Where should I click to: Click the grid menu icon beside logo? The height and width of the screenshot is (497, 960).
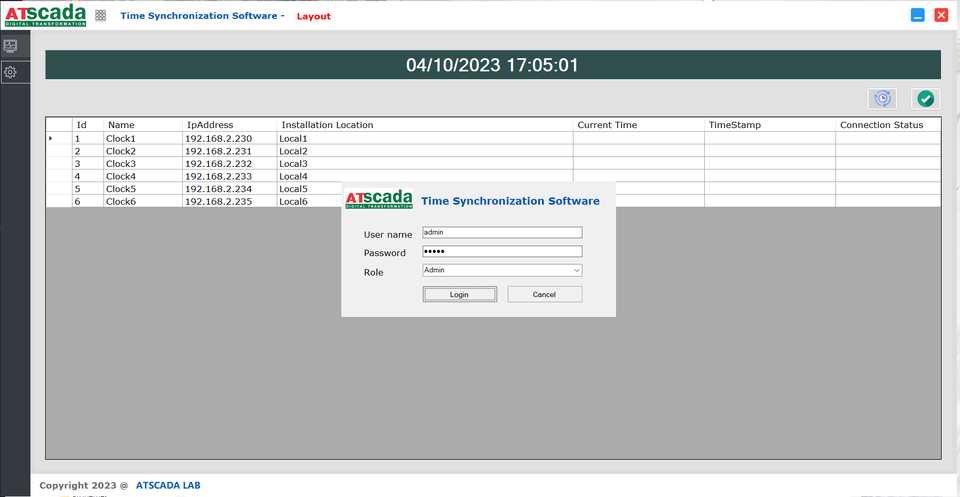[x=100, y=16]
